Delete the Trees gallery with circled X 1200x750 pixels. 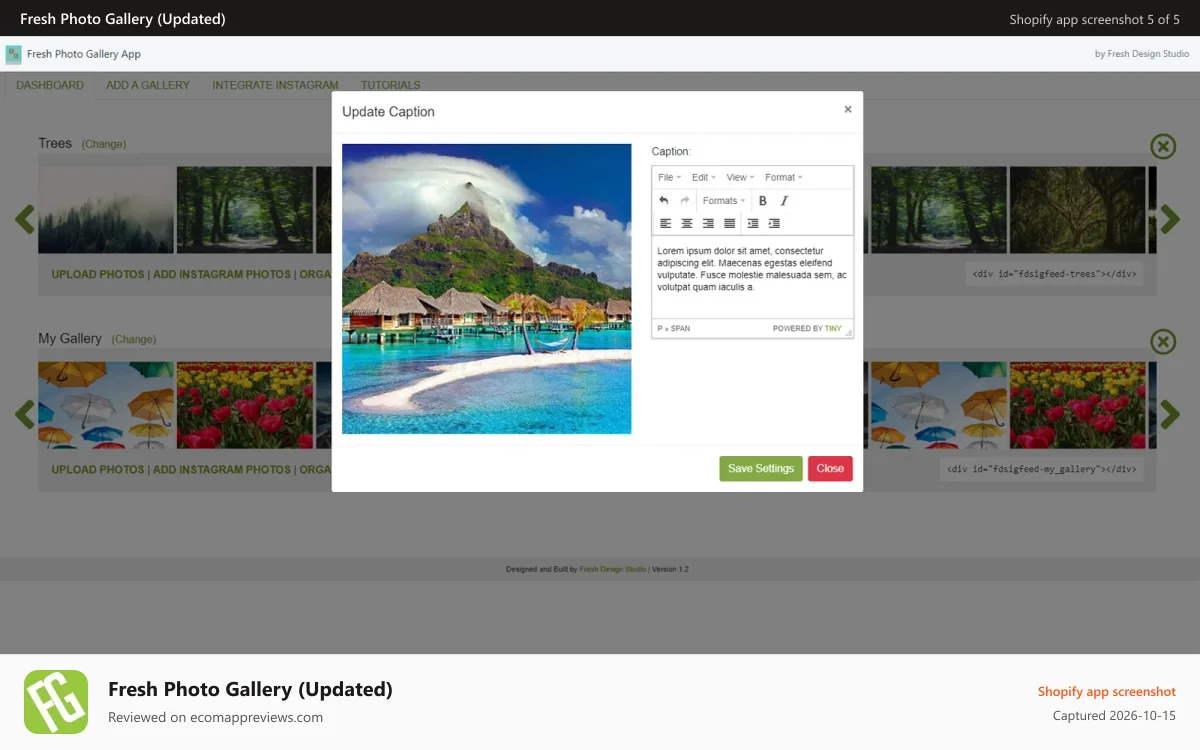point(1163,147)
